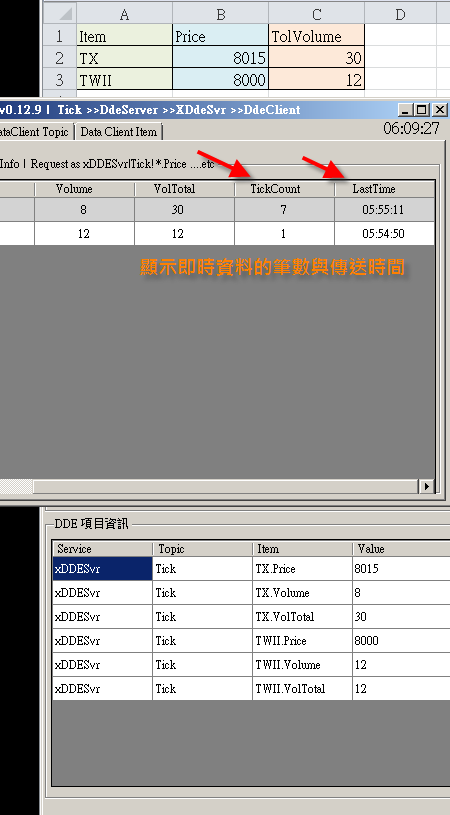450x815 pixels.
Task: Select Excel row 3 header
Action: coord(59,80)
